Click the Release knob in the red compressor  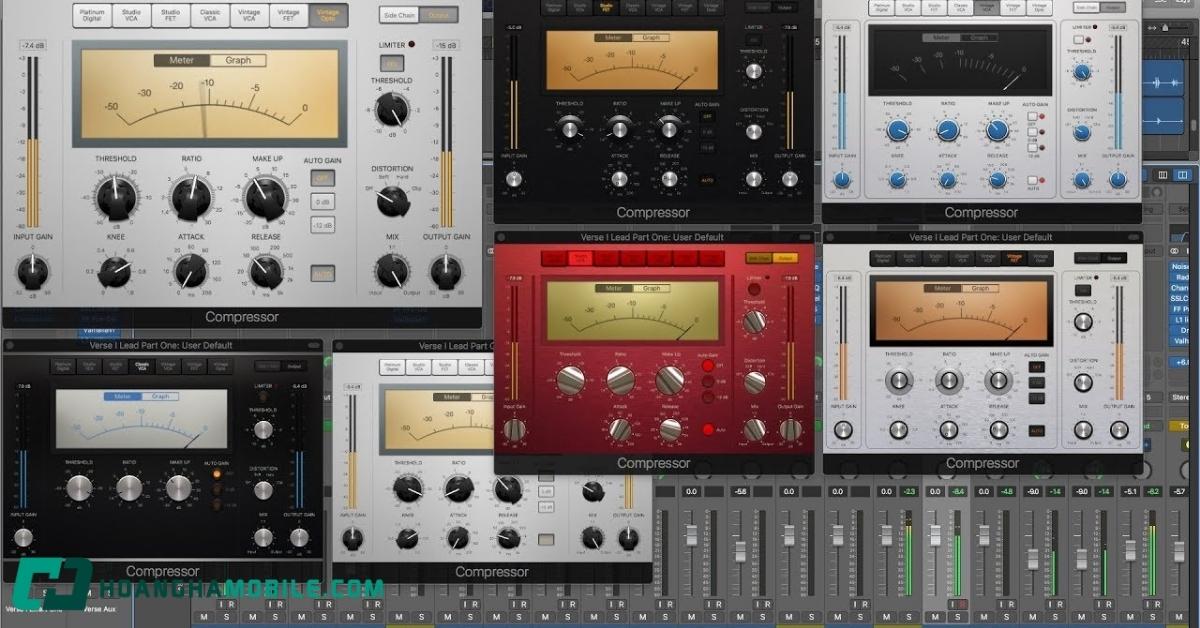[x=670, y=429]
